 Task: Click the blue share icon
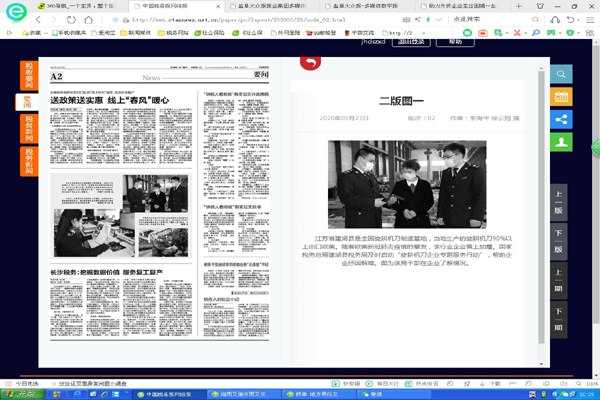point(563,119)
